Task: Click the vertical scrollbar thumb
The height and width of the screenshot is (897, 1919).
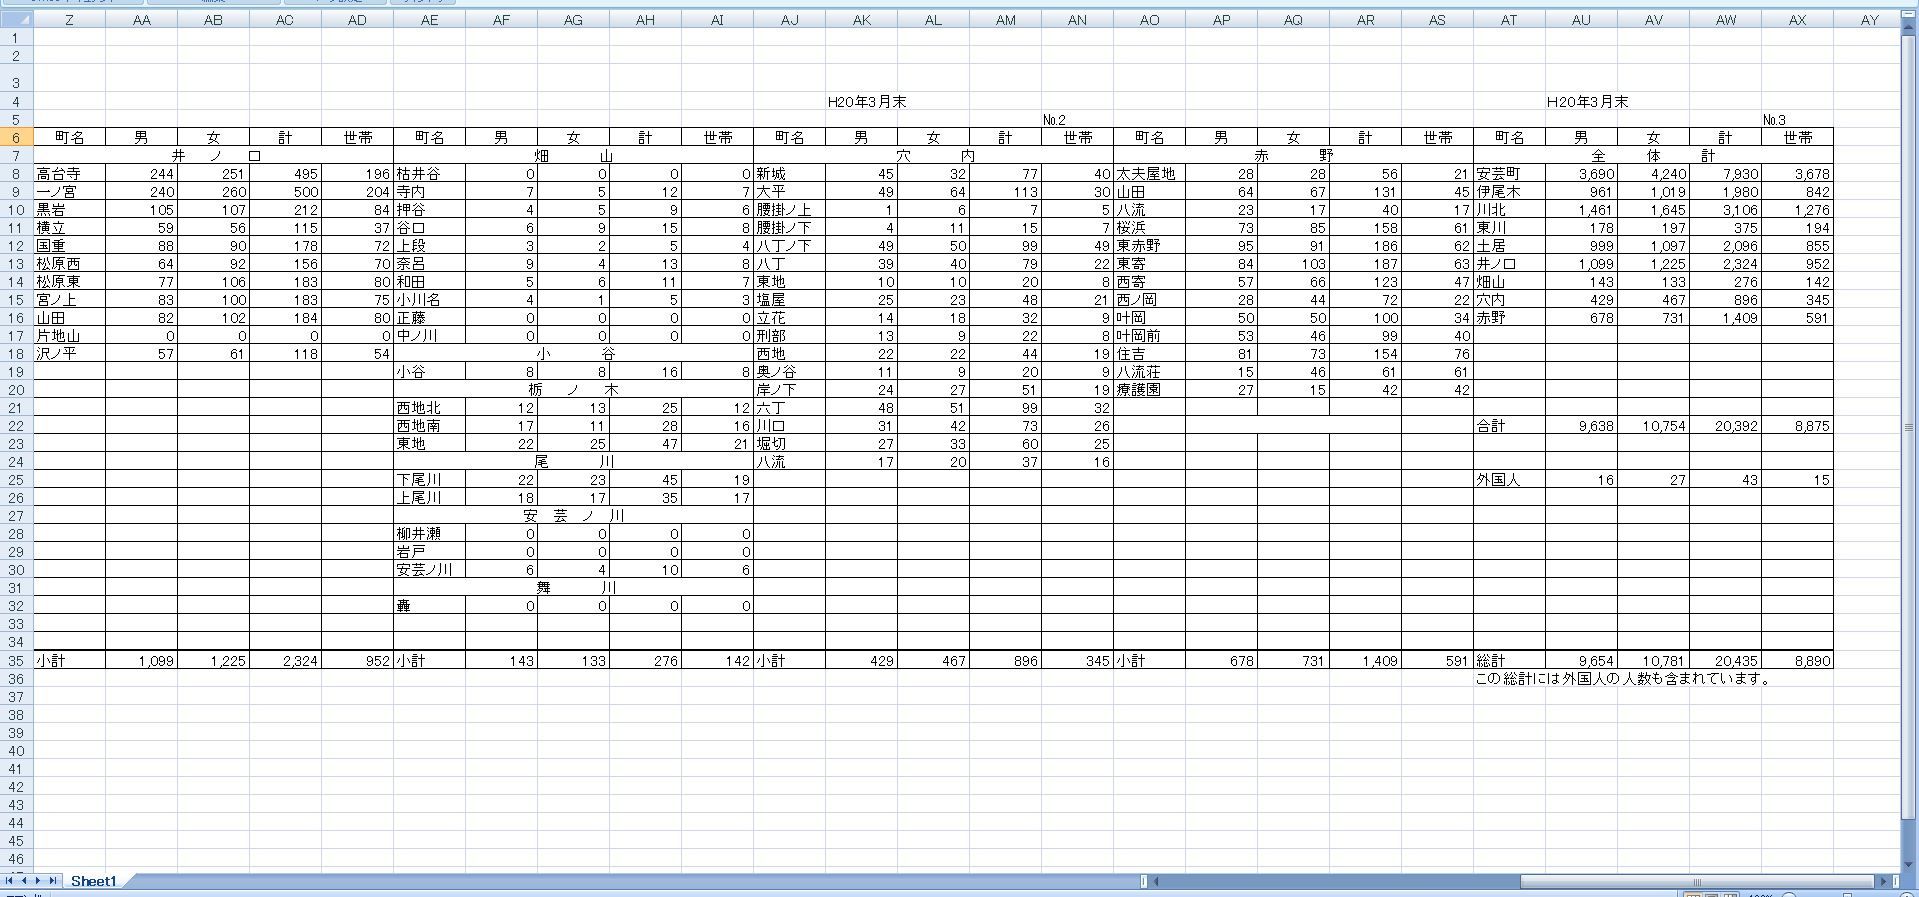Action: point(1910,427)
